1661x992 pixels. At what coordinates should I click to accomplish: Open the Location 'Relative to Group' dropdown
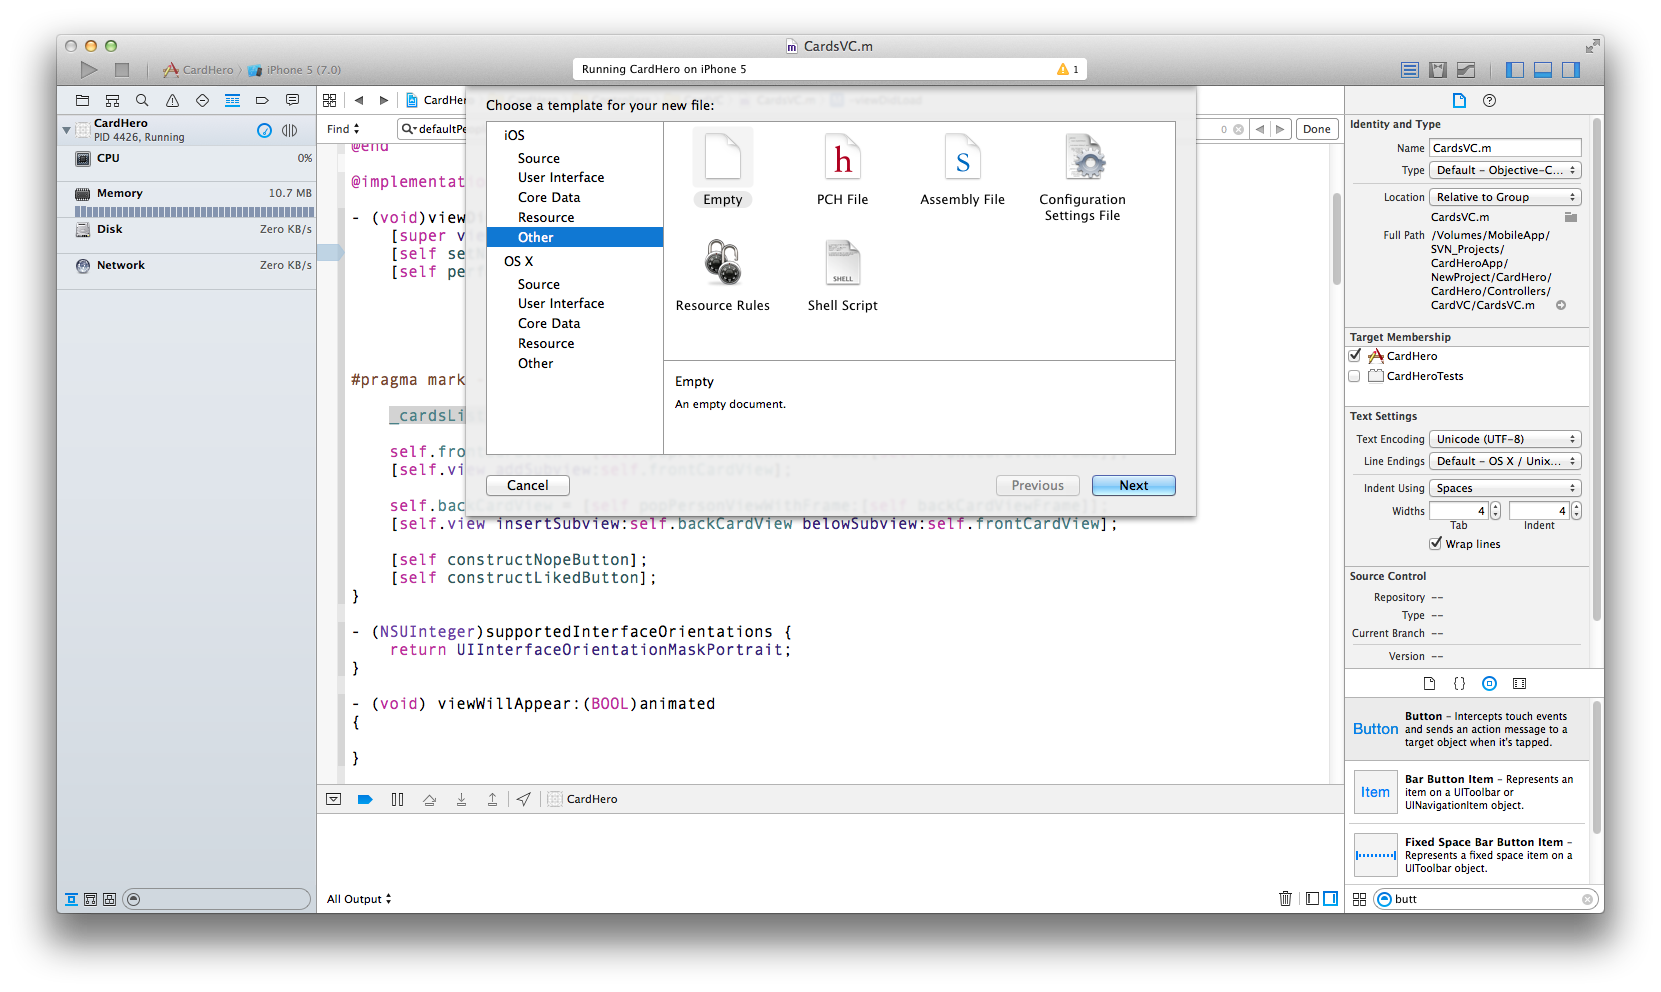click(1505, 197)
